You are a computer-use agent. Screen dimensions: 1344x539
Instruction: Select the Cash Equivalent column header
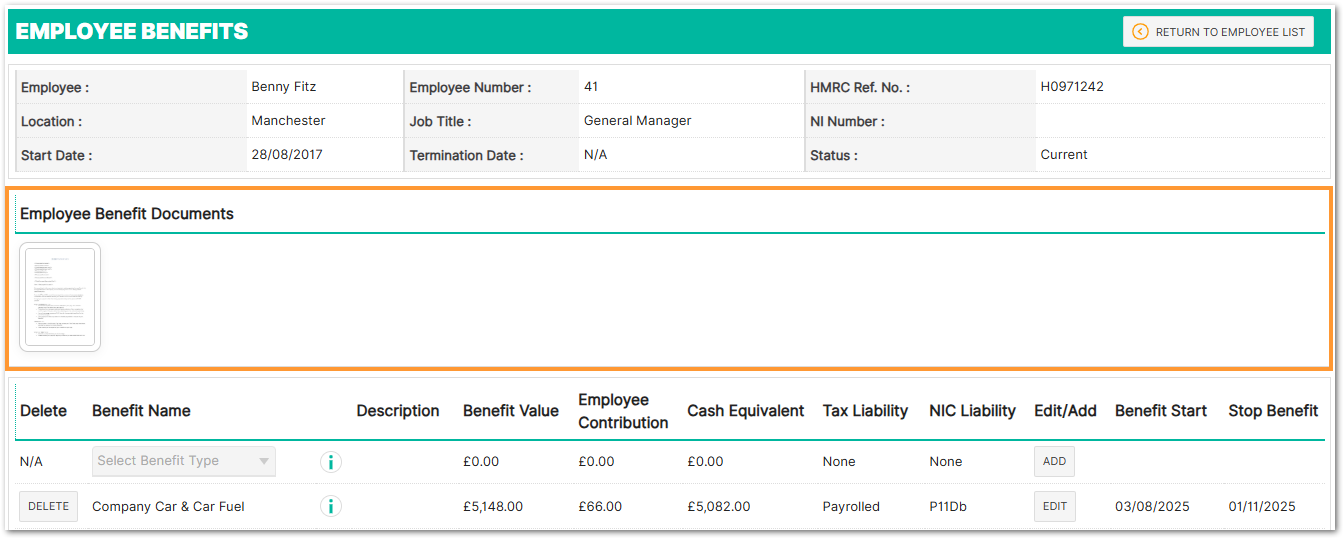click(x=745, y=411)
